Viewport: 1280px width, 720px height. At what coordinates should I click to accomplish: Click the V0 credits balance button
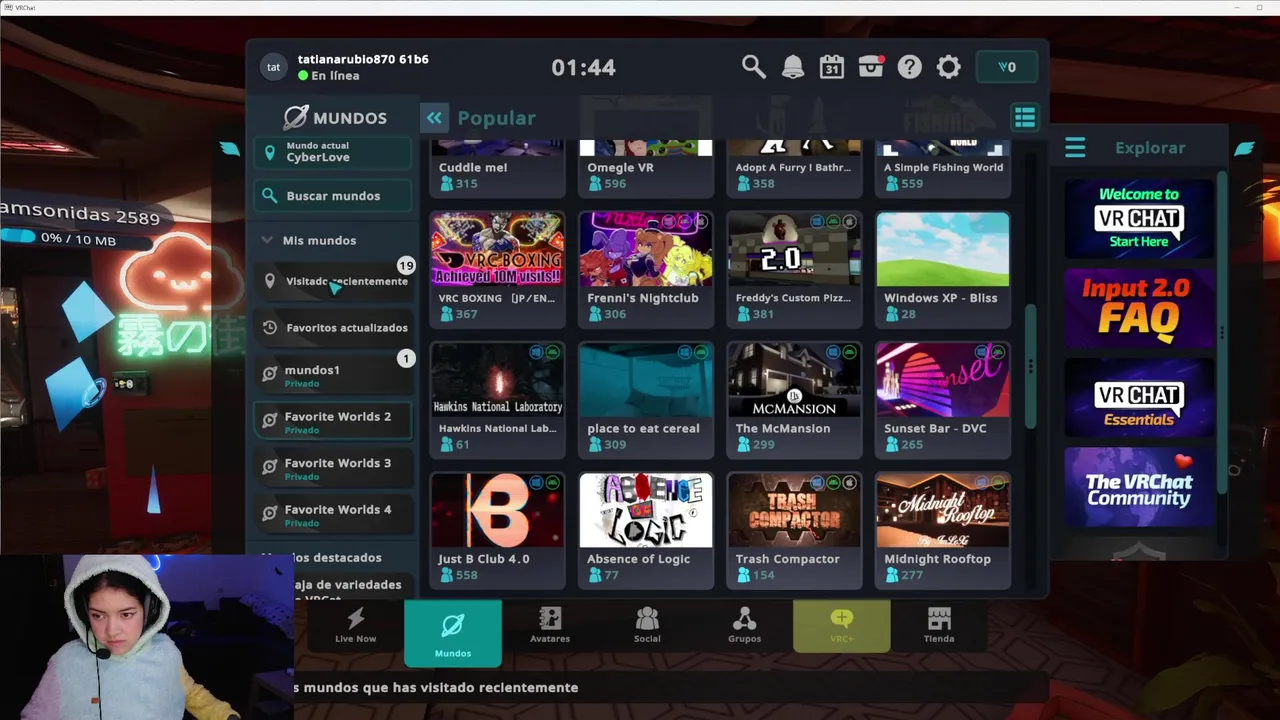point(1007,67)
